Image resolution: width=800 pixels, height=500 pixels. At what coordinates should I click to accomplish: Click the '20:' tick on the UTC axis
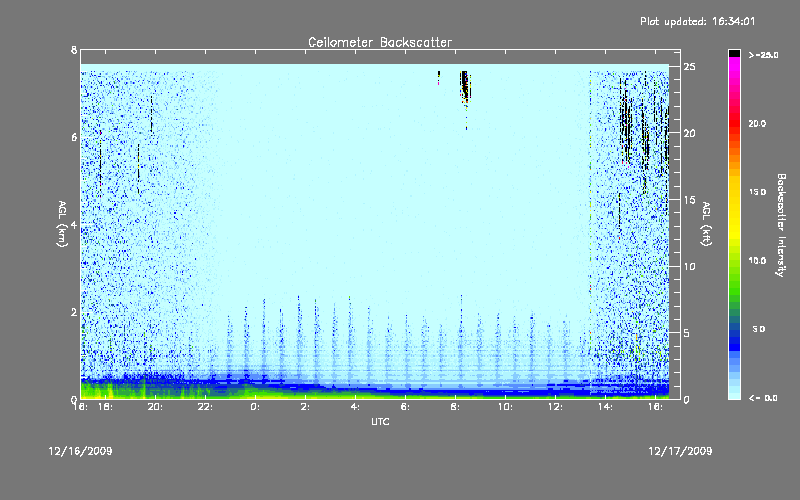tap(155, 407)
